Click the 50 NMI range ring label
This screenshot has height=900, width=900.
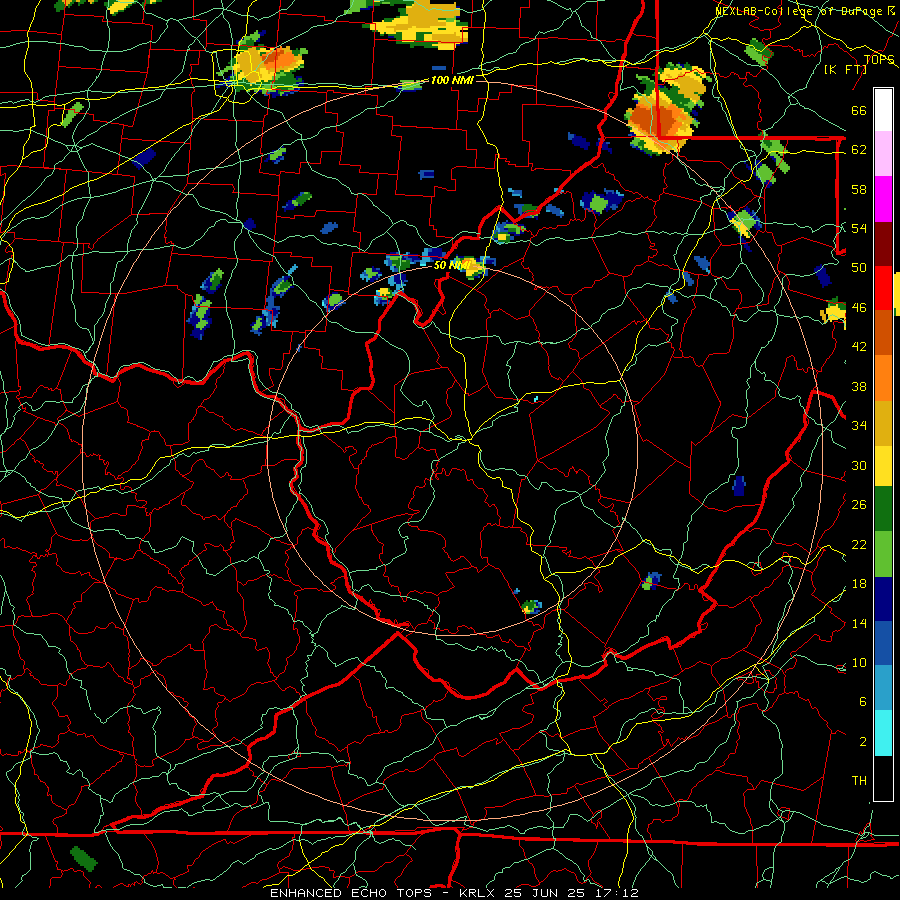tap(452, 265)
